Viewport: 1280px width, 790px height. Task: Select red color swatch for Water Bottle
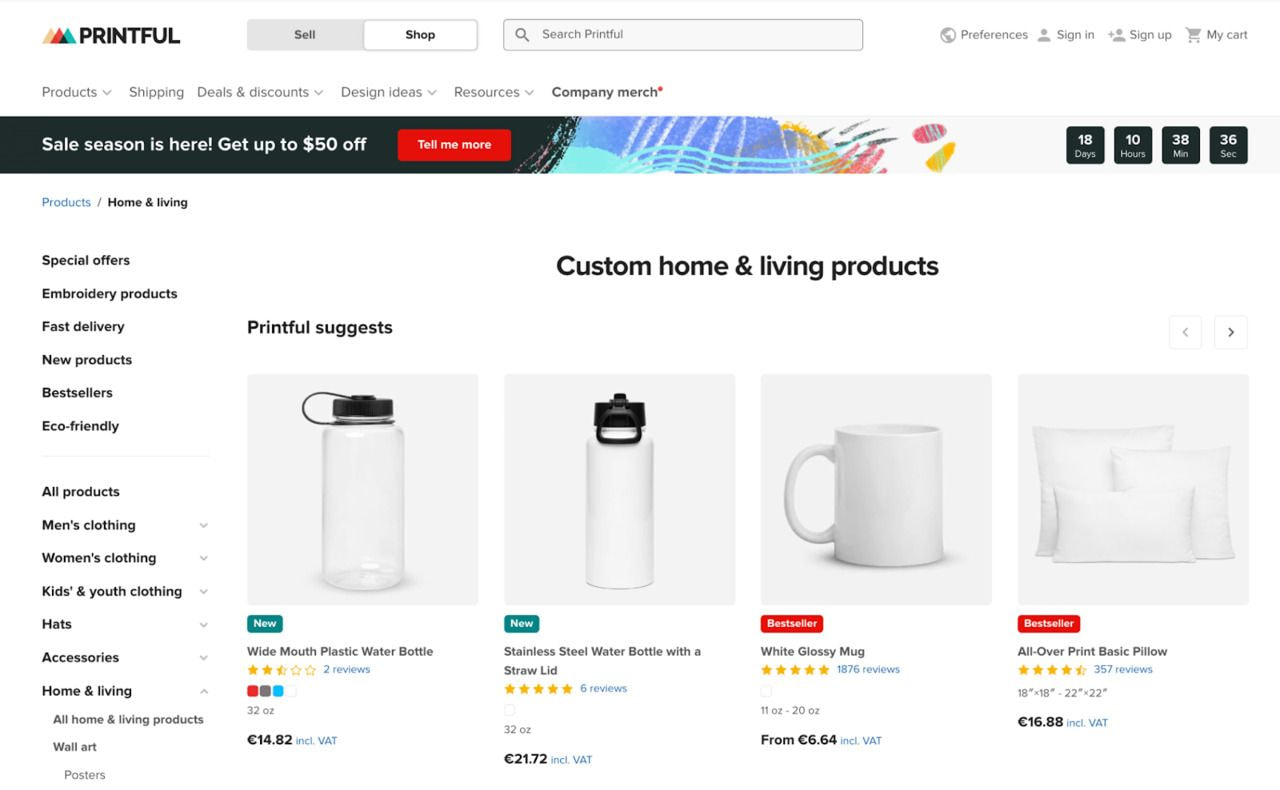tap(253, 691)
